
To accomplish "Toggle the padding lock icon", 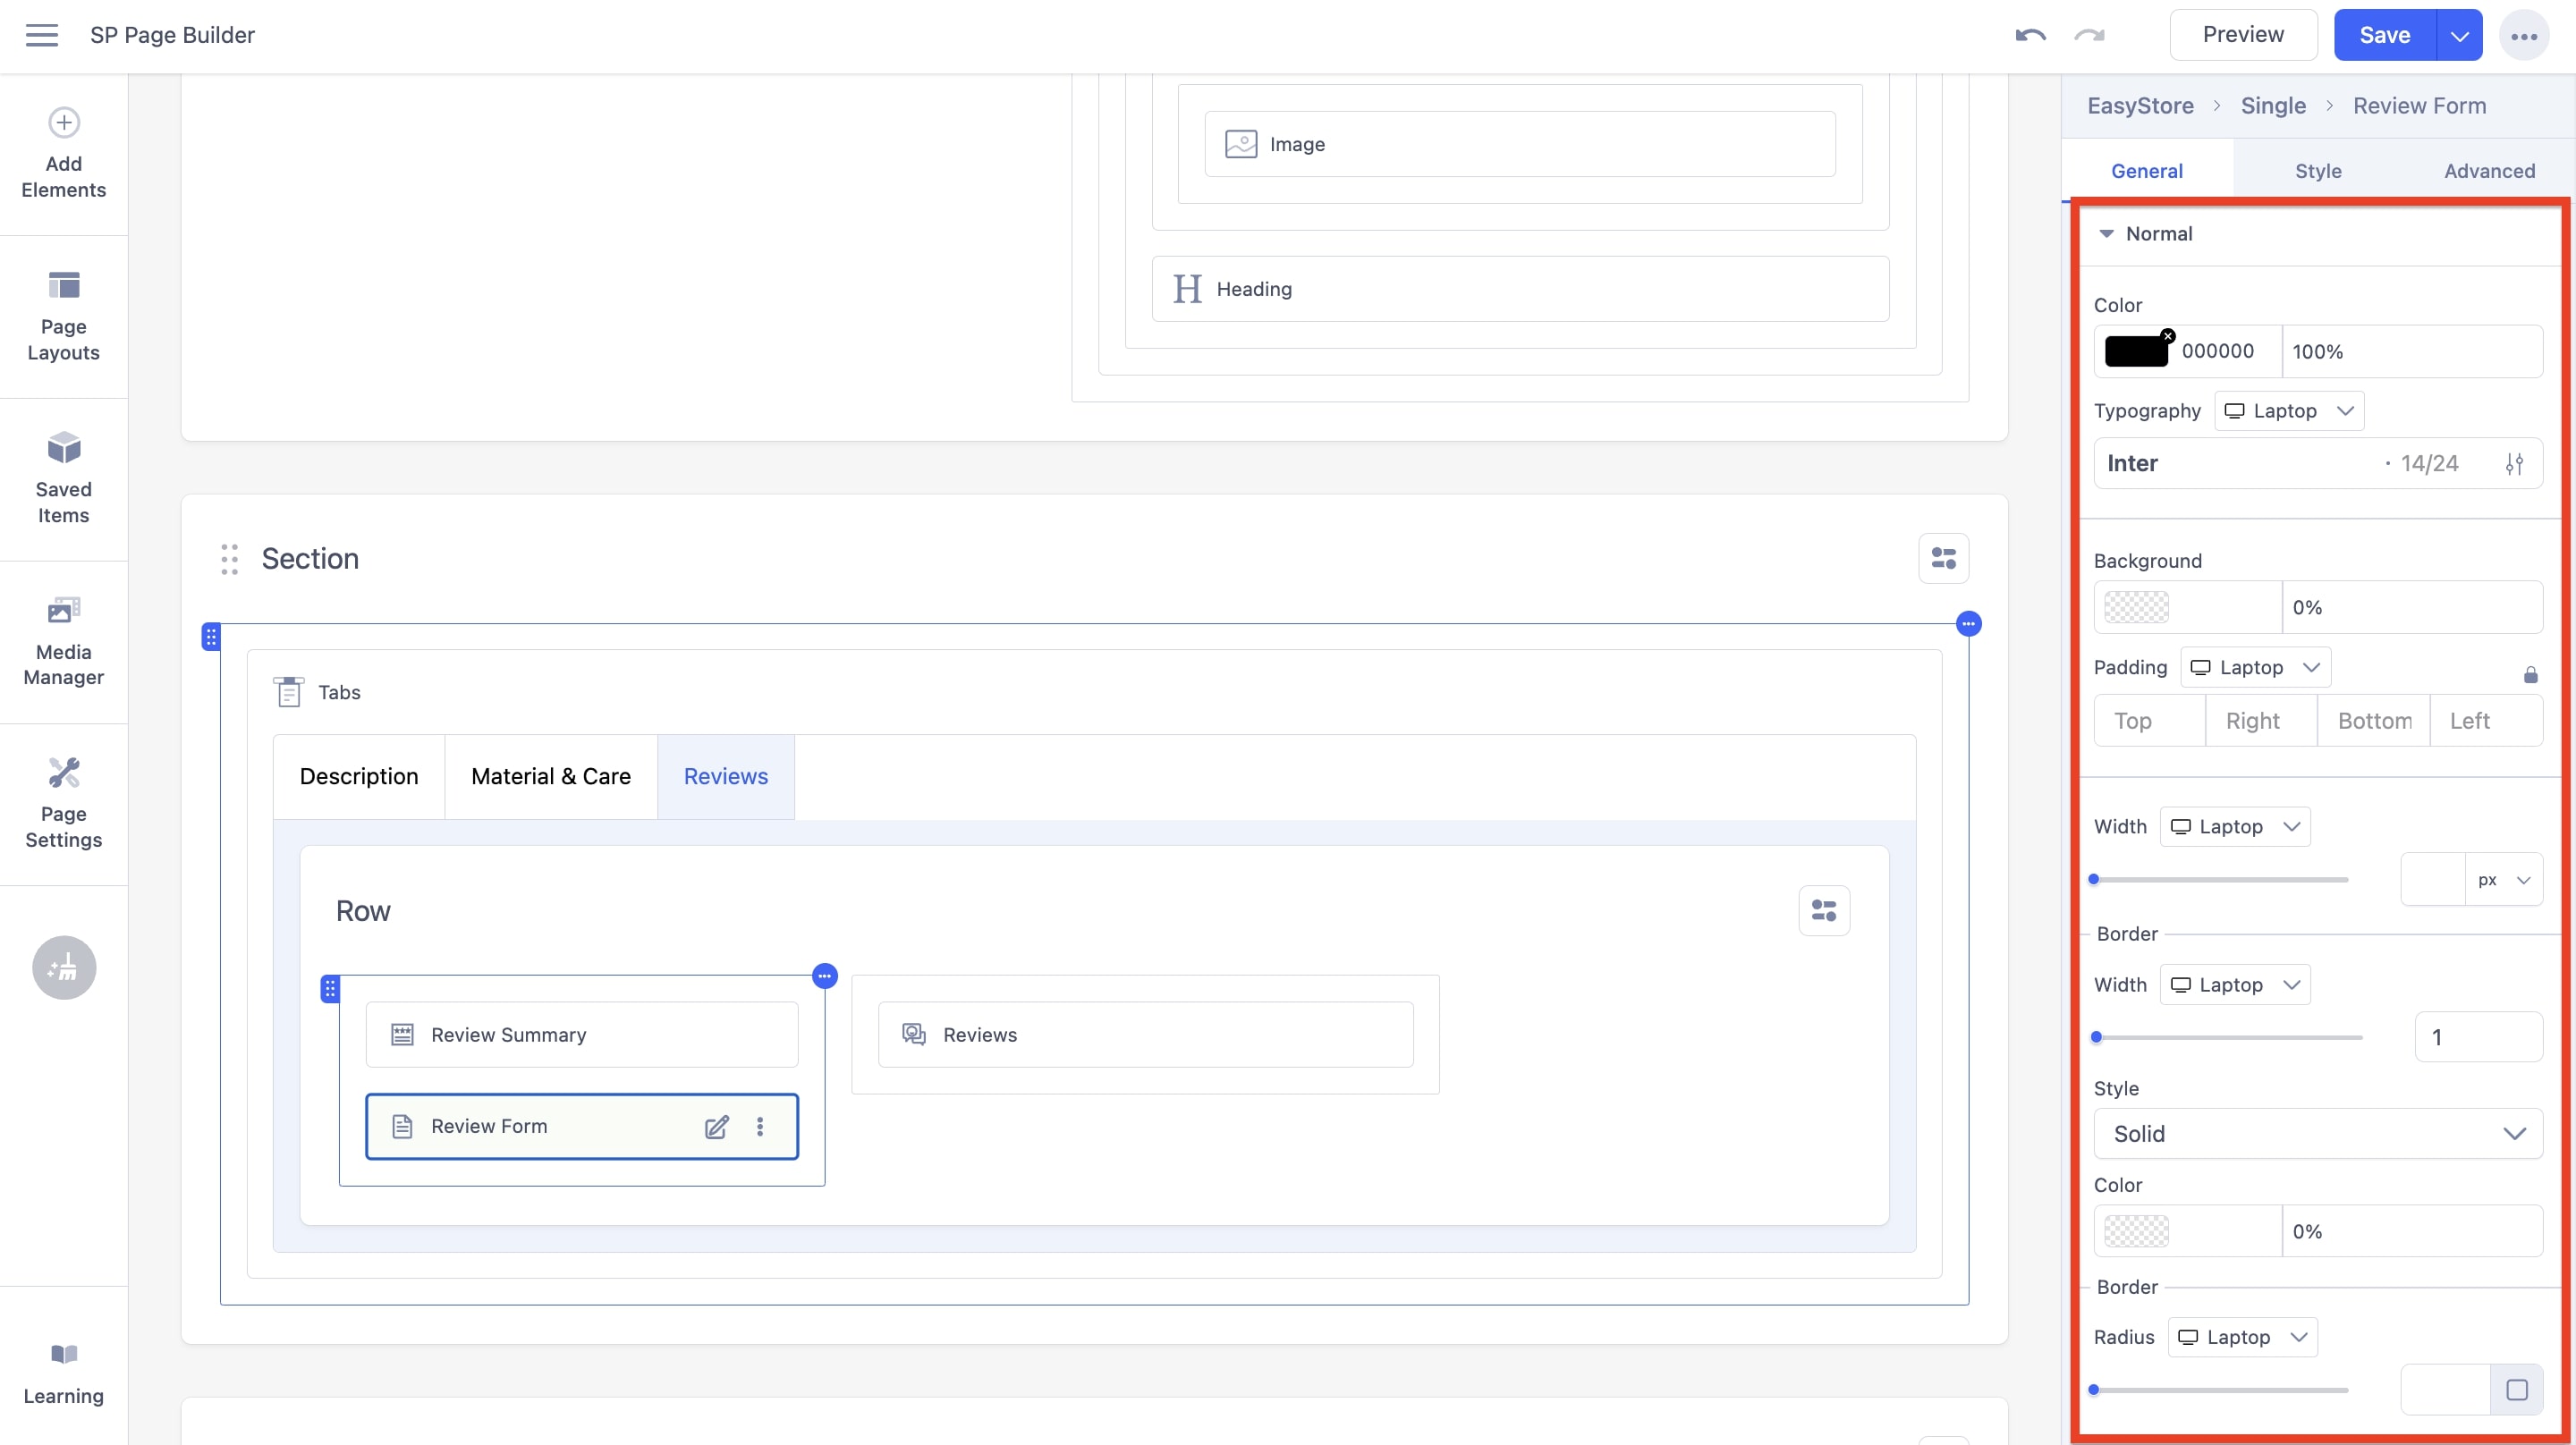I will click(2531, 674).
